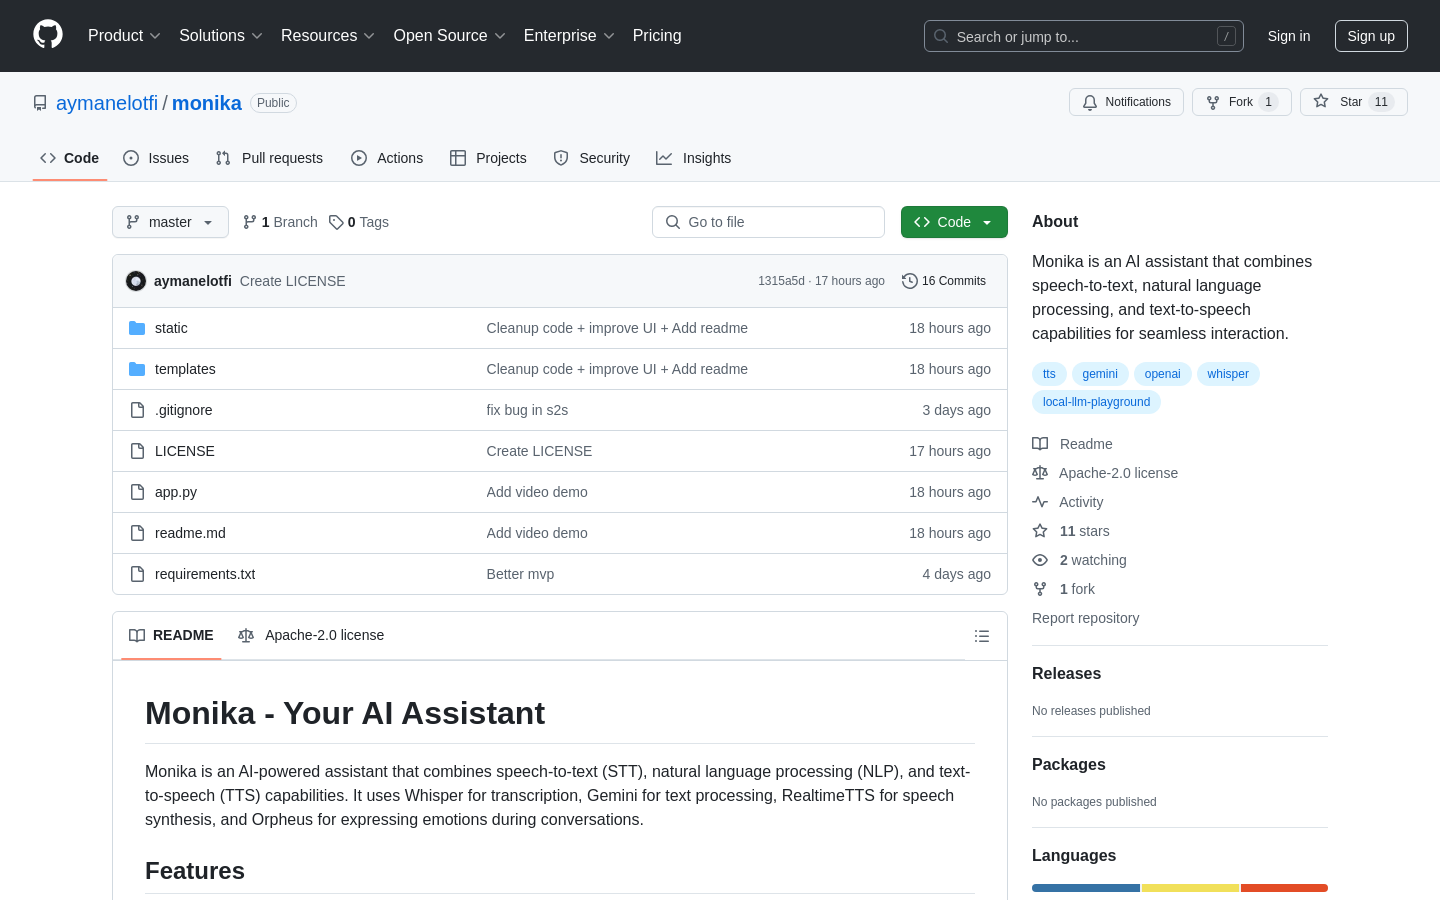This screenshot has width=1440, height=900.
Task: Click the Go to file input
Action: tap(768, 222)
